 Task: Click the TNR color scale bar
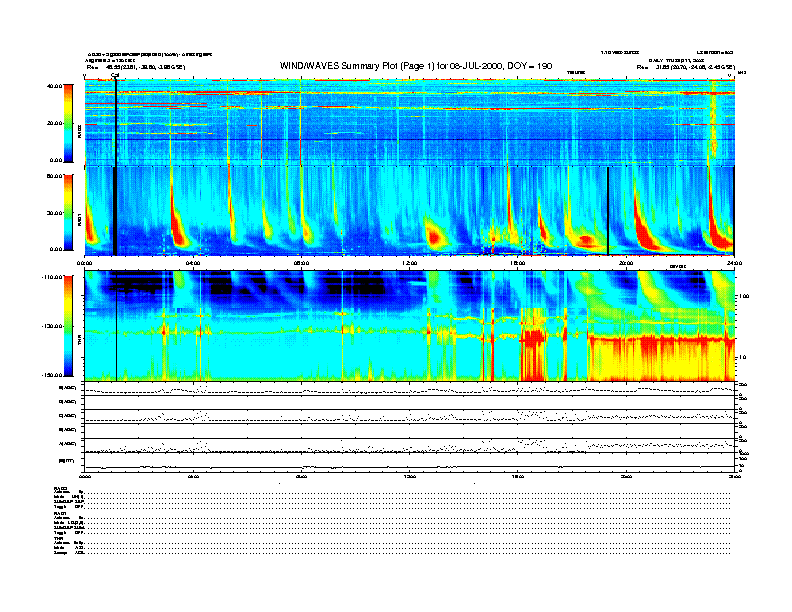click(x=68, y=326)
